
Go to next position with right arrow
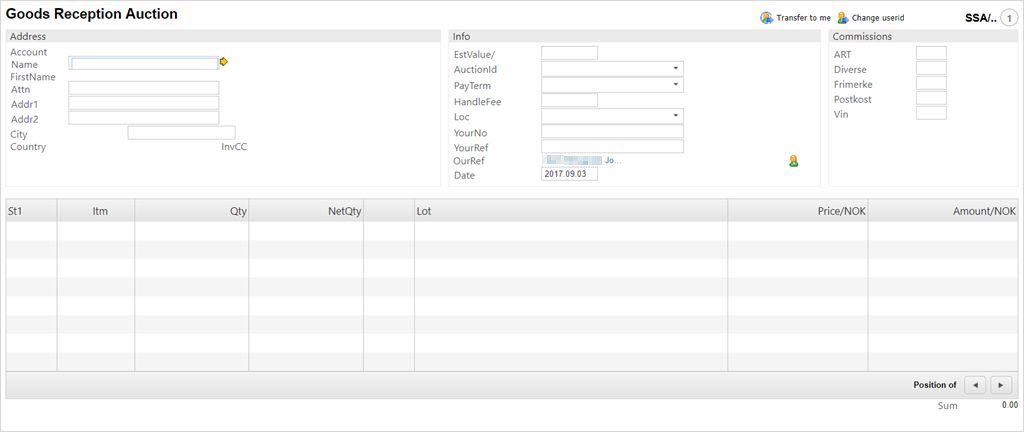pos(1000,385)
